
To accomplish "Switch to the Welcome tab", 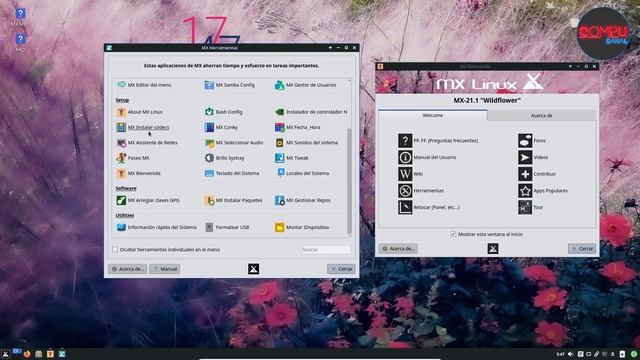I will (432, 116).
